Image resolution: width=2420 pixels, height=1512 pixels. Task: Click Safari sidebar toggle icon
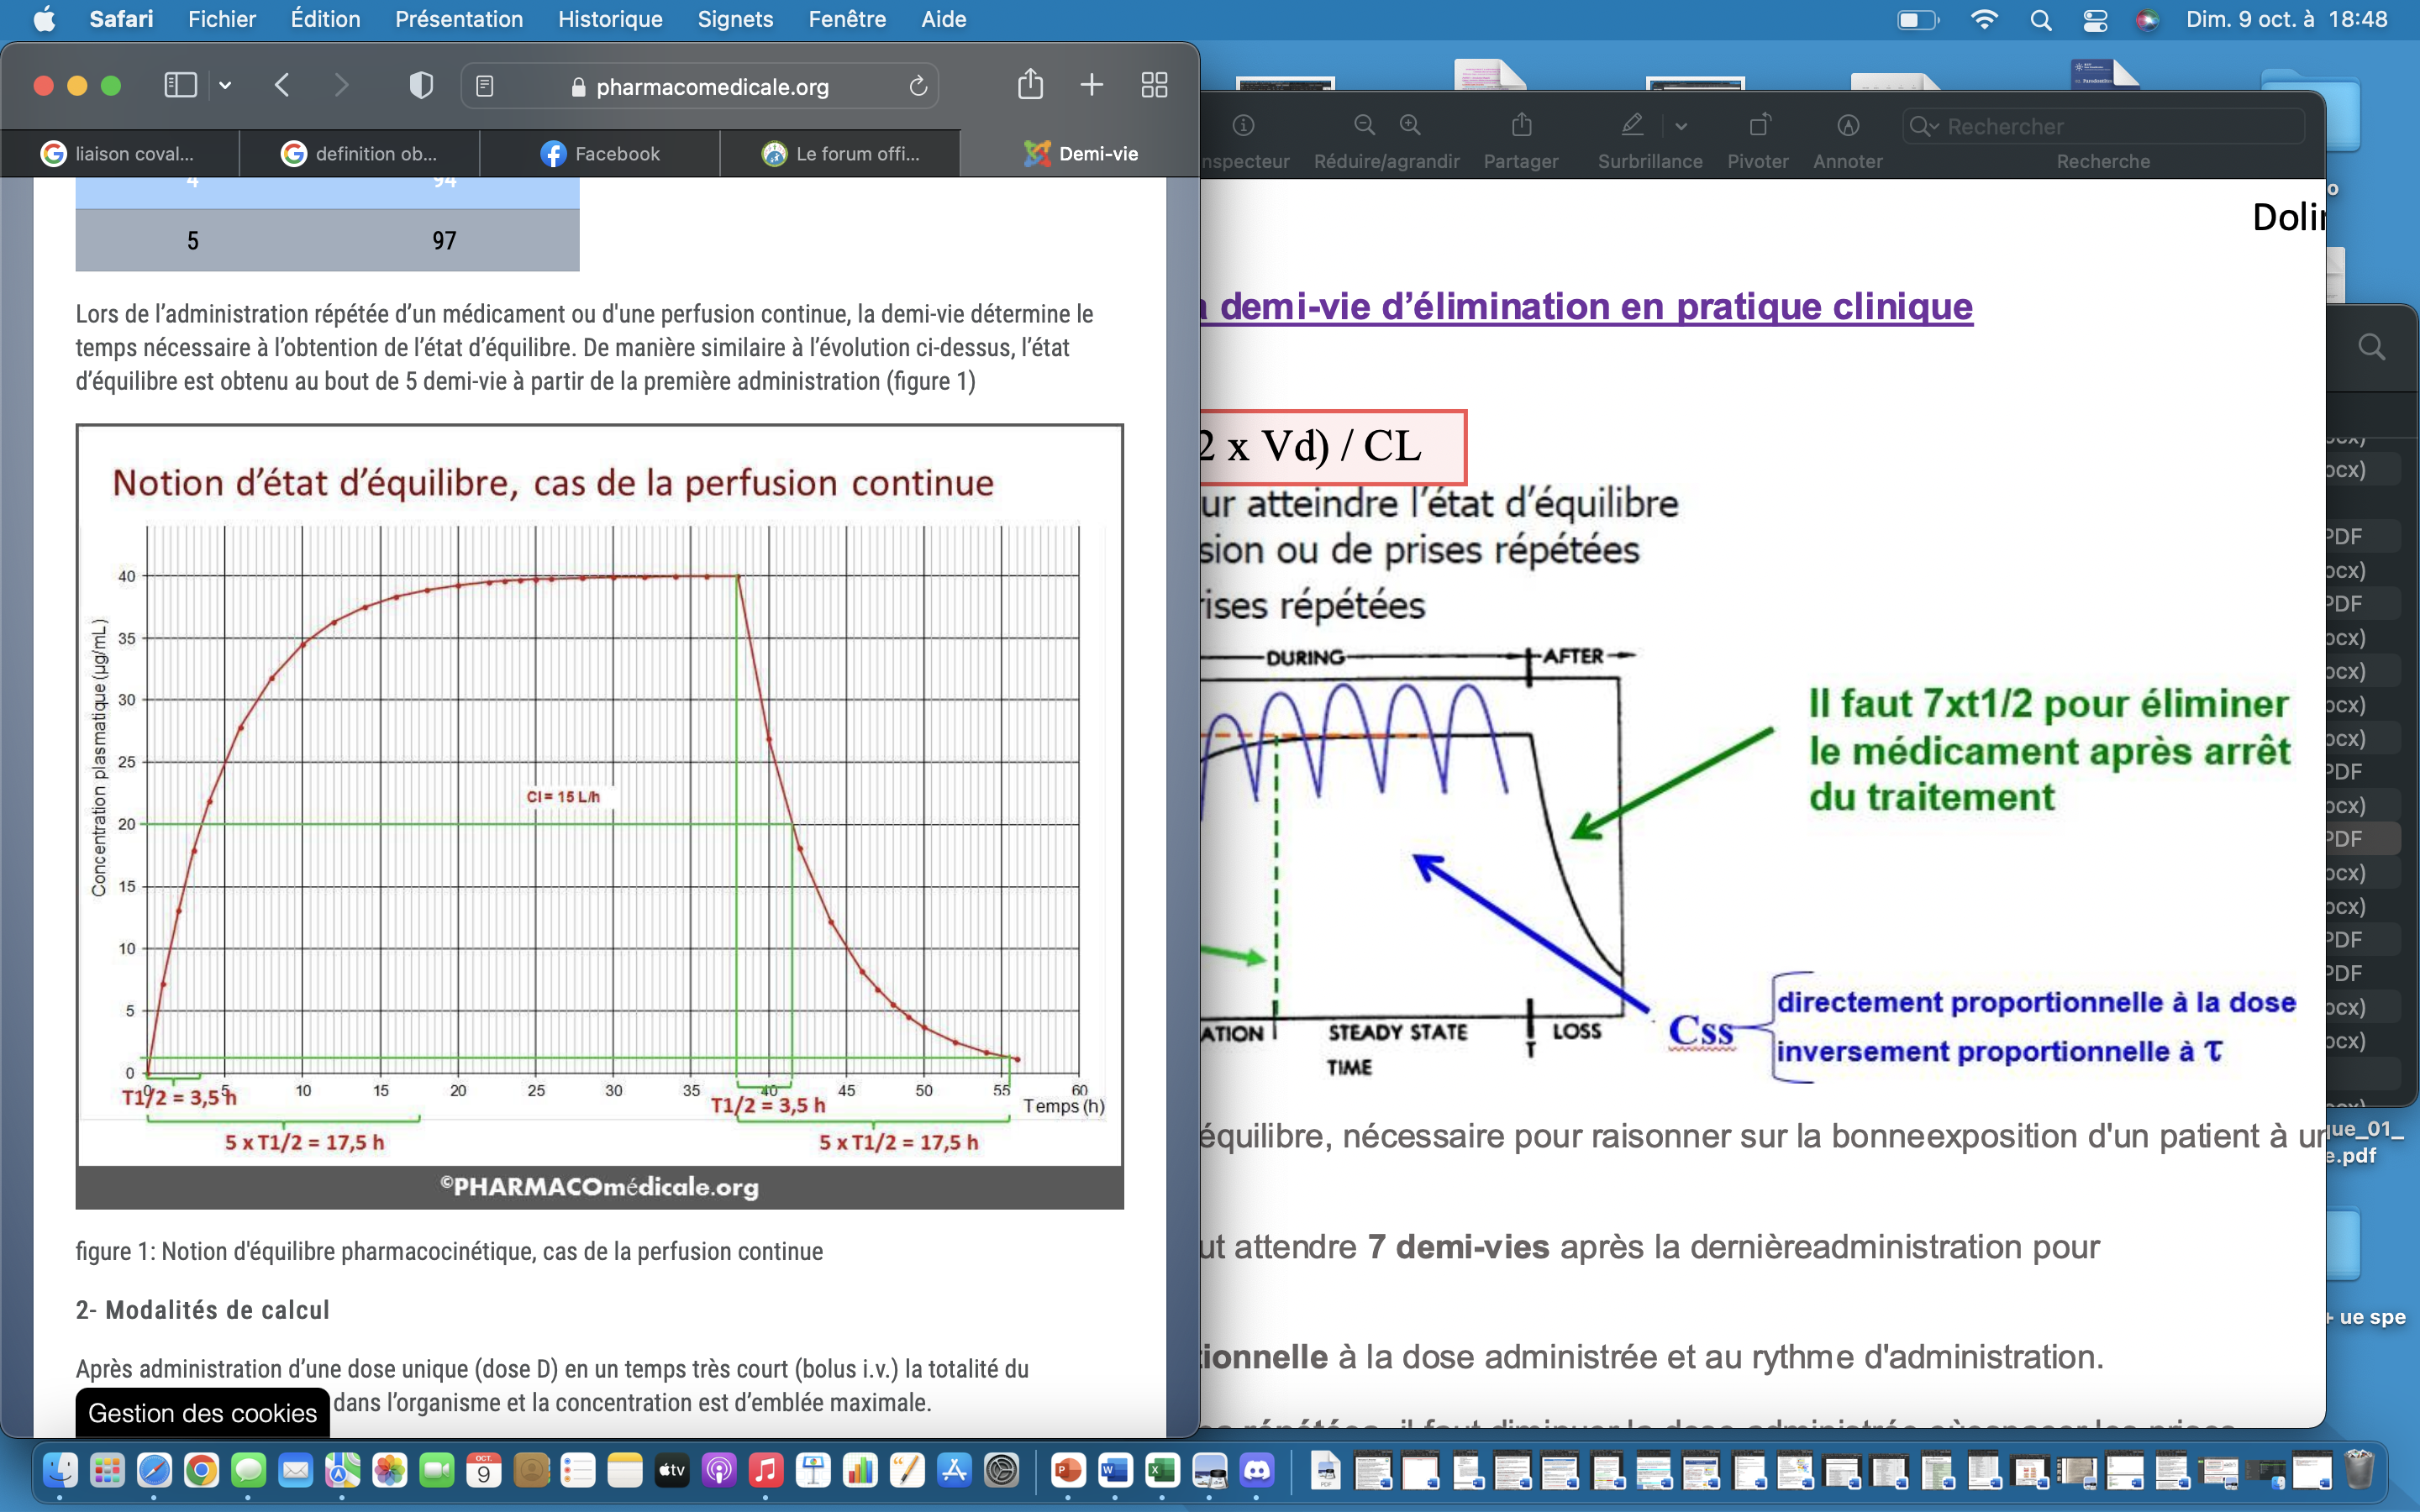point(180,86)
